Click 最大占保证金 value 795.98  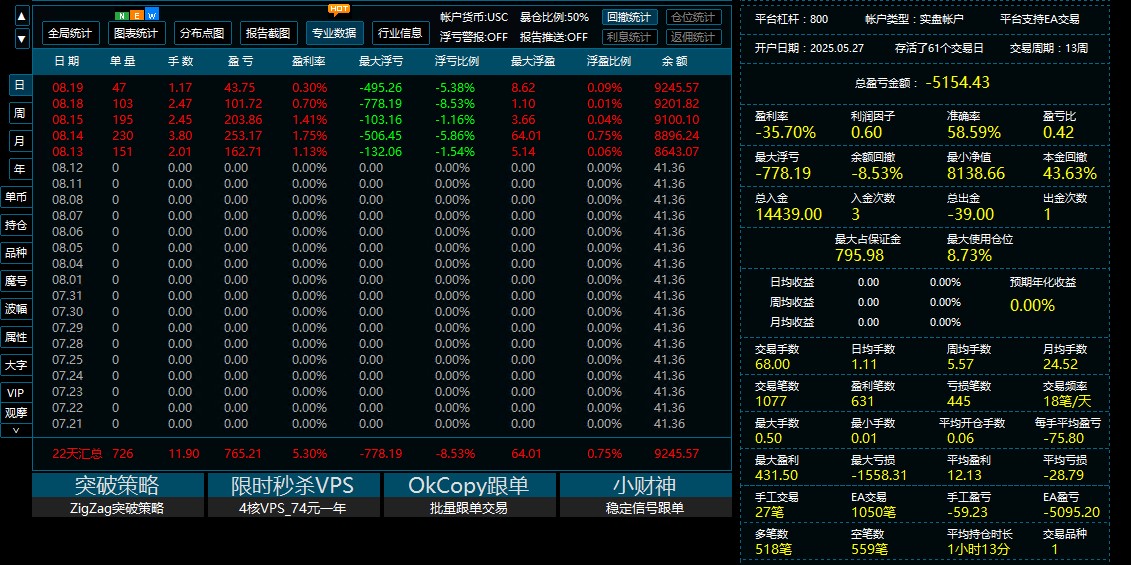(859, 255)
